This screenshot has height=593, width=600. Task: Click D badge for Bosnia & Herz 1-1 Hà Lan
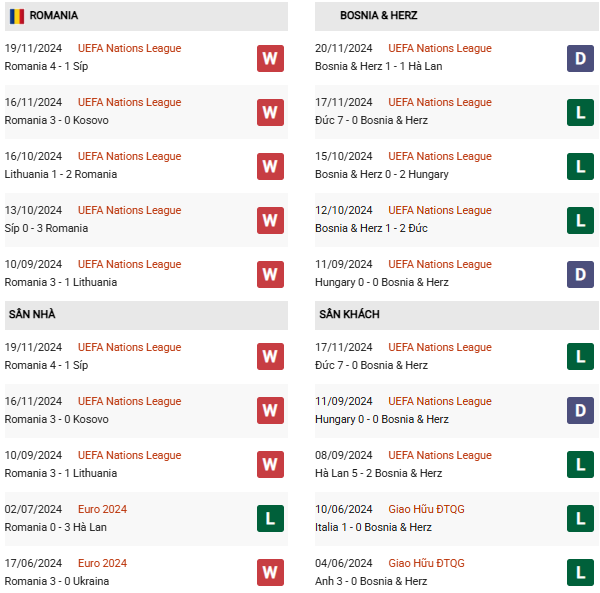580,59
